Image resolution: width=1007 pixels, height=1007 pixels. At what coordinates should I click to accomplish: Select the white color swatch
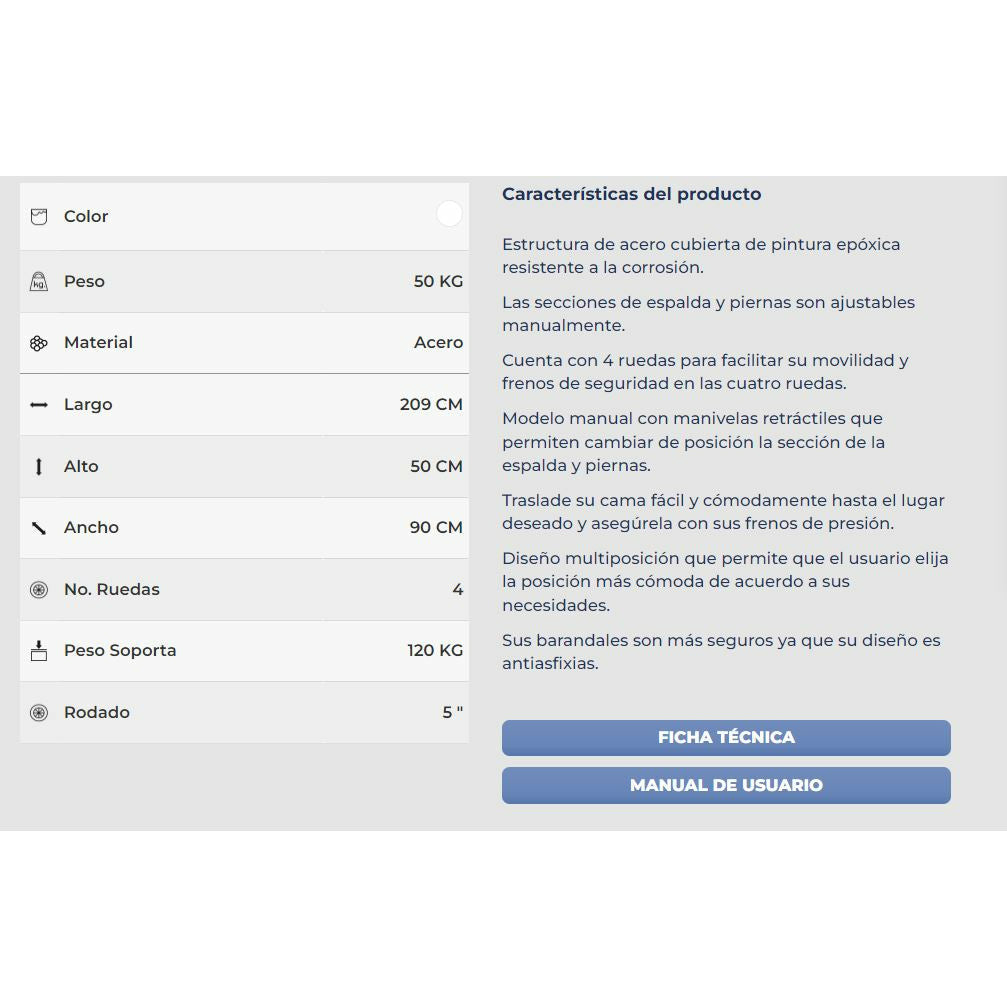[x=449, y=213]
